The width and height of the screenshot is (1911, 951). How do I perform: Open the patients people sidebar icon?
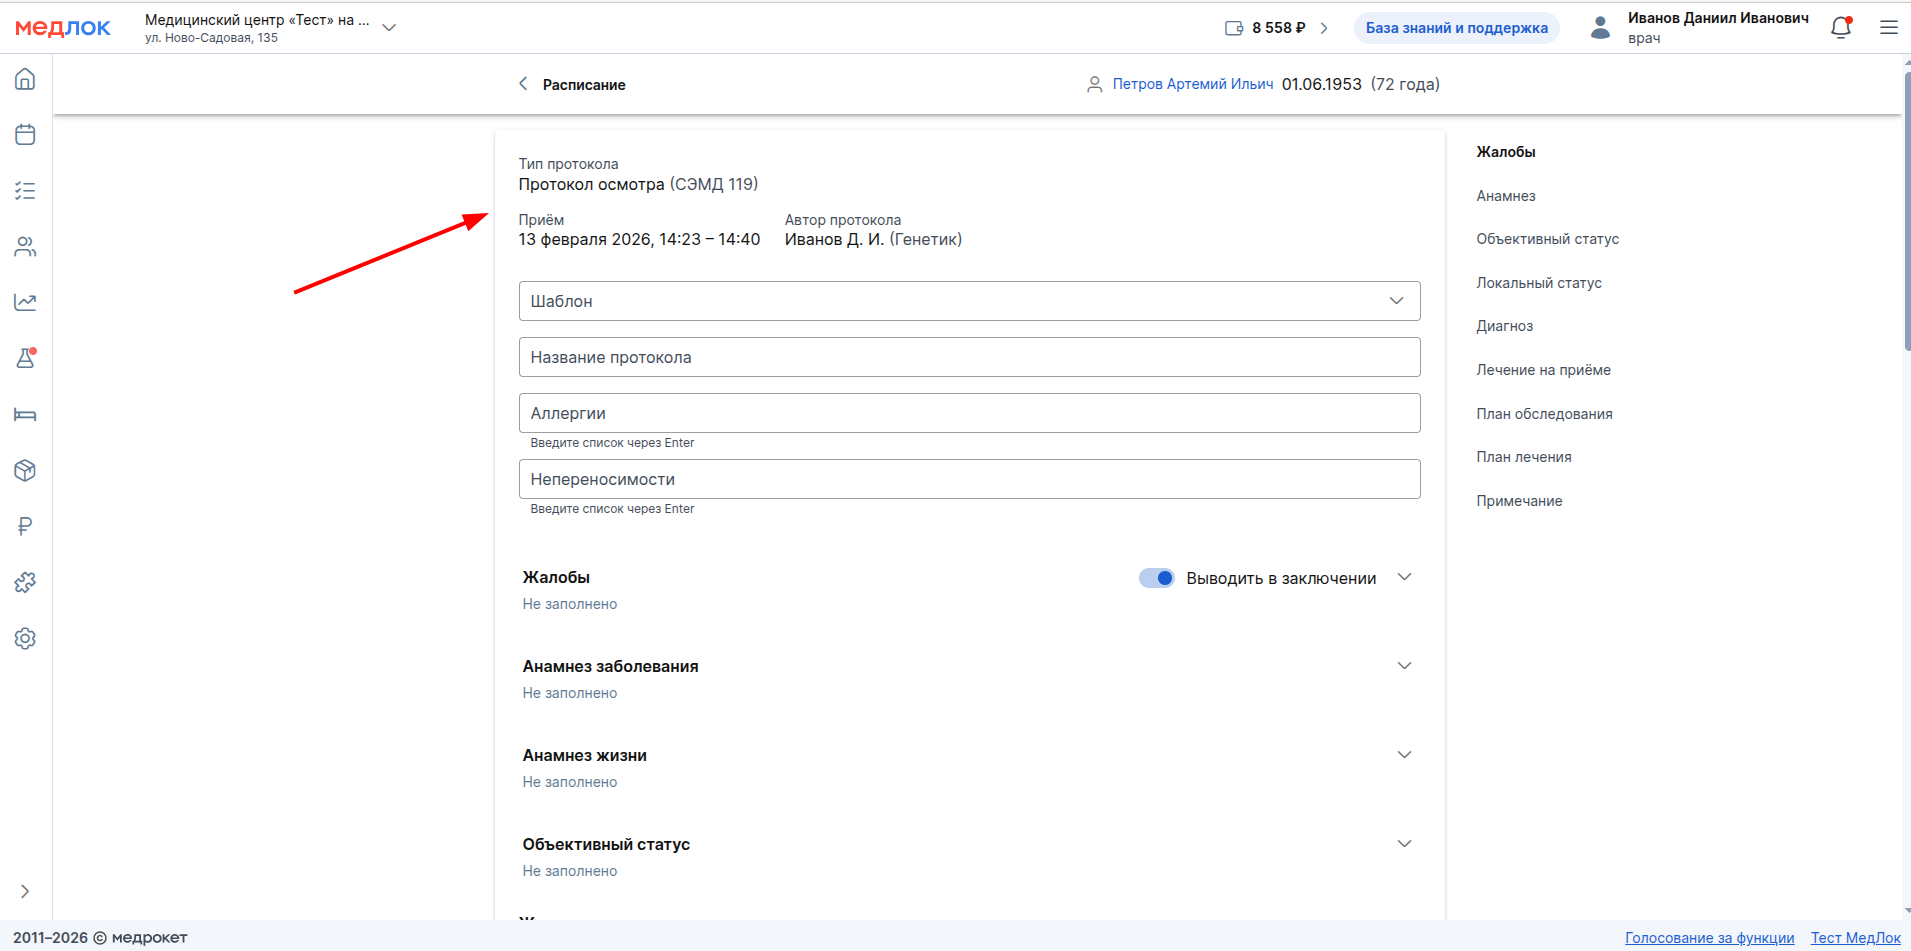click(25, 247)
